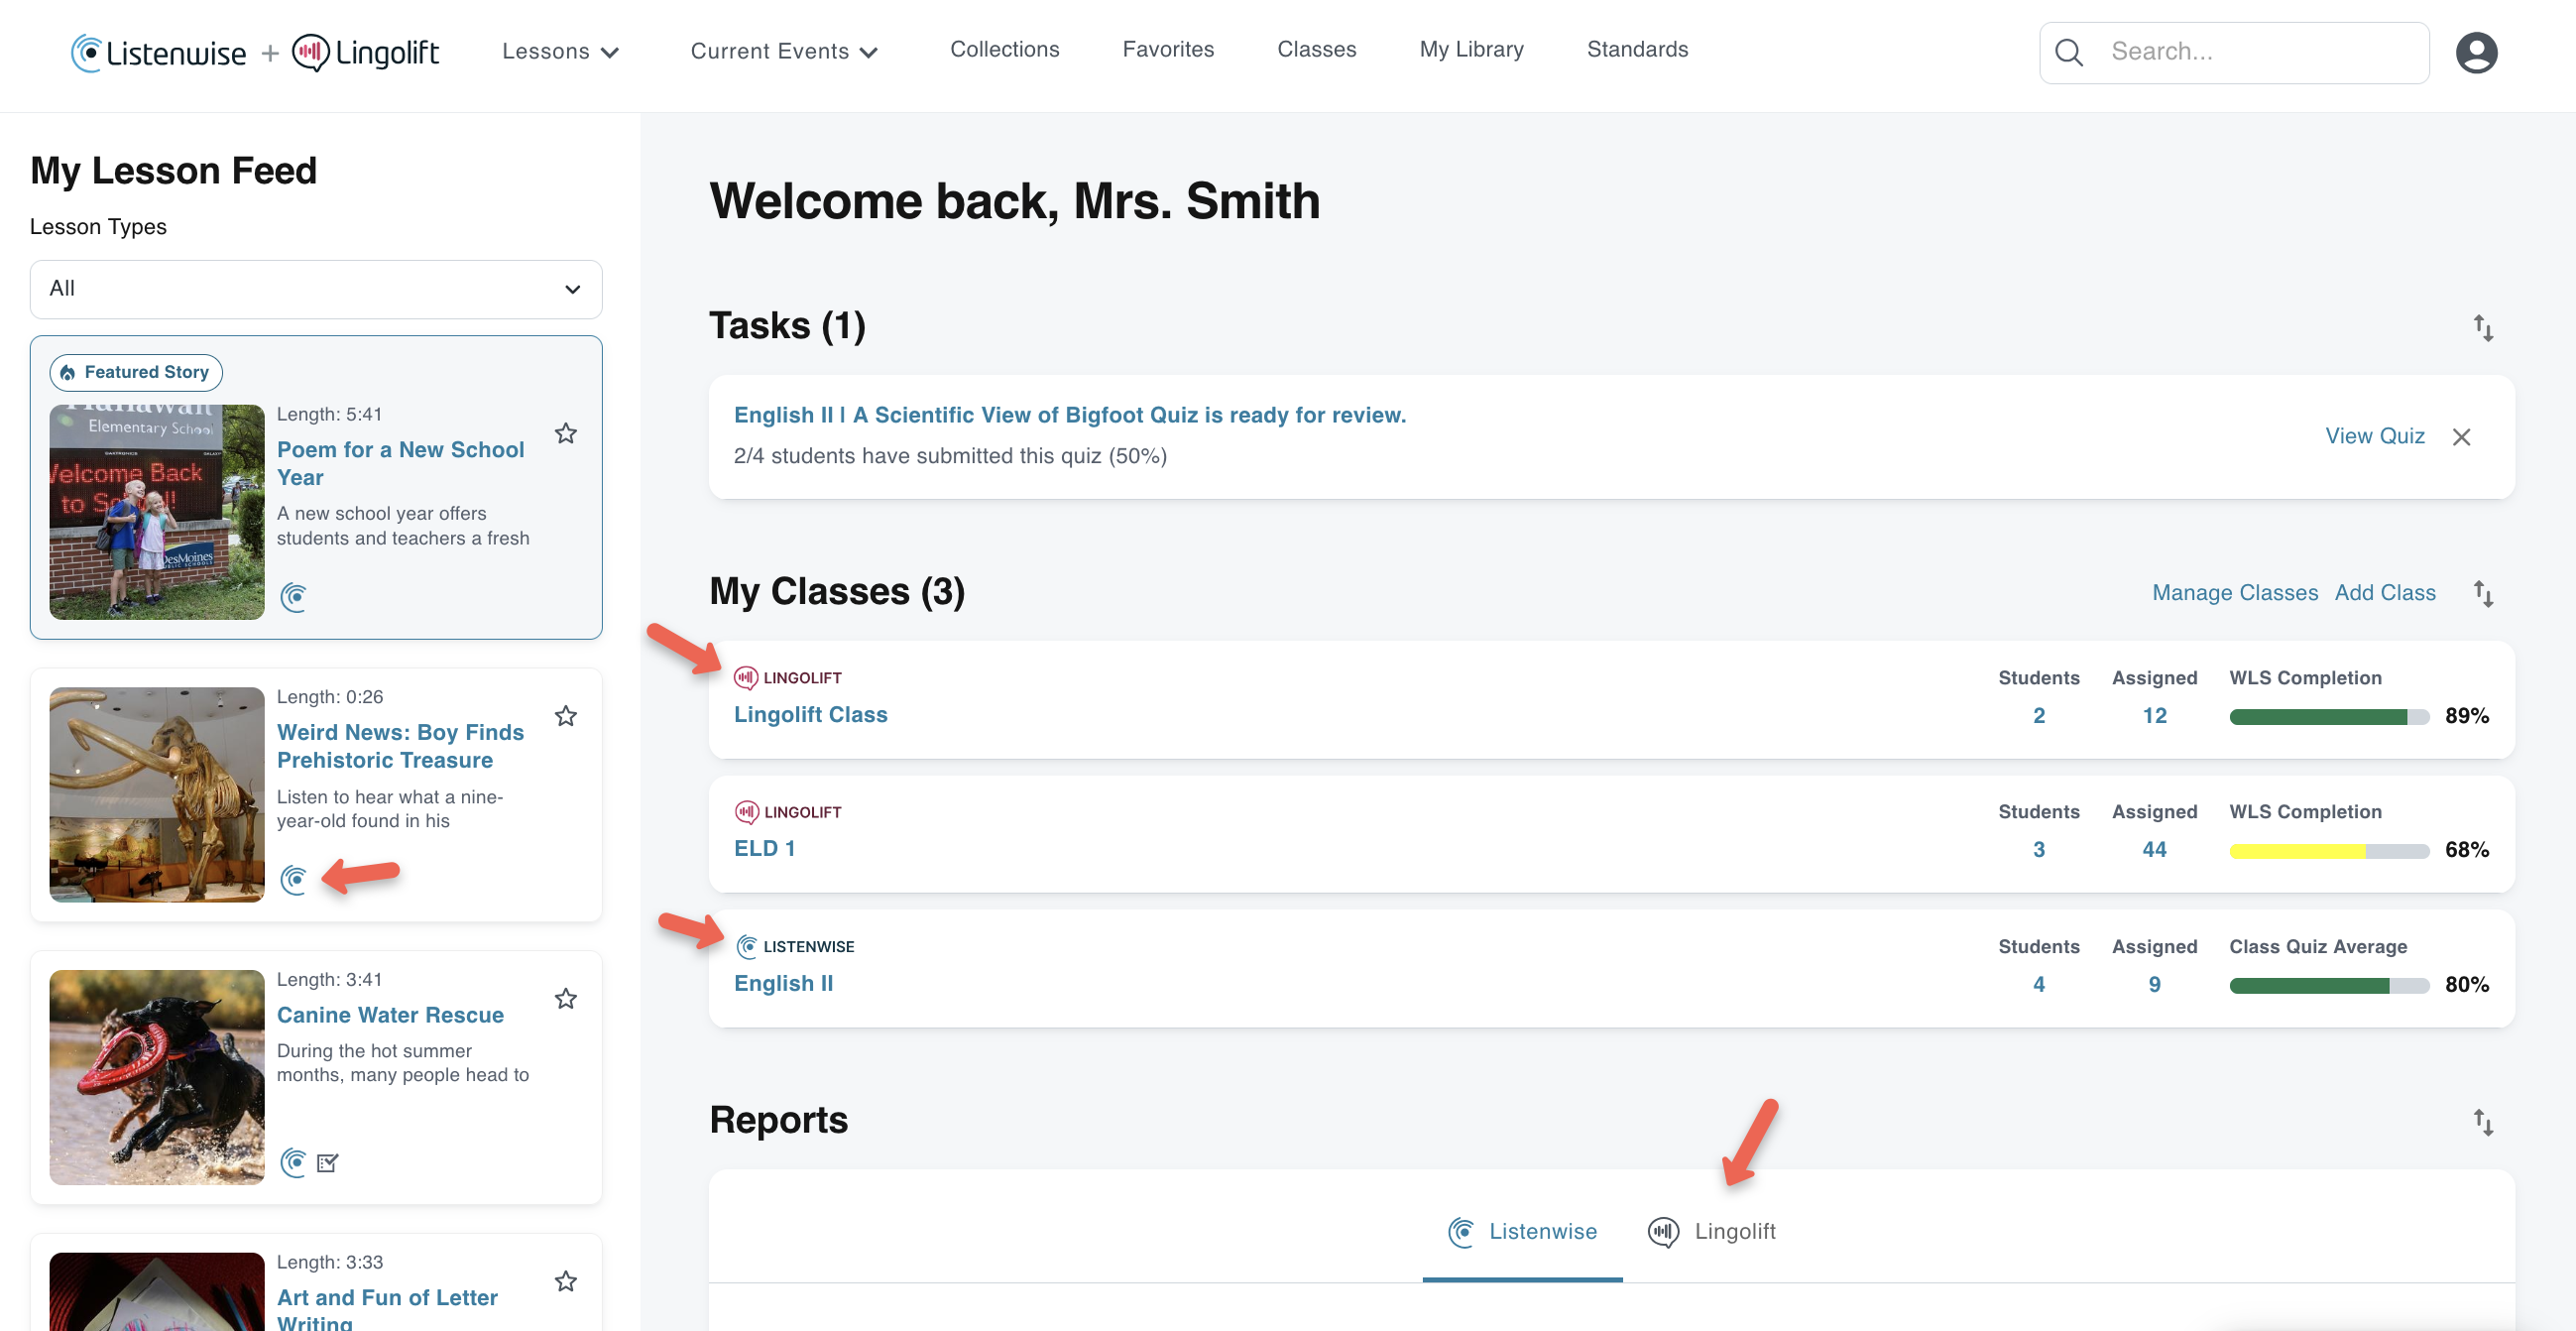
Task: Click the user profile avatar icon
Action: [x=2475, y=53]
